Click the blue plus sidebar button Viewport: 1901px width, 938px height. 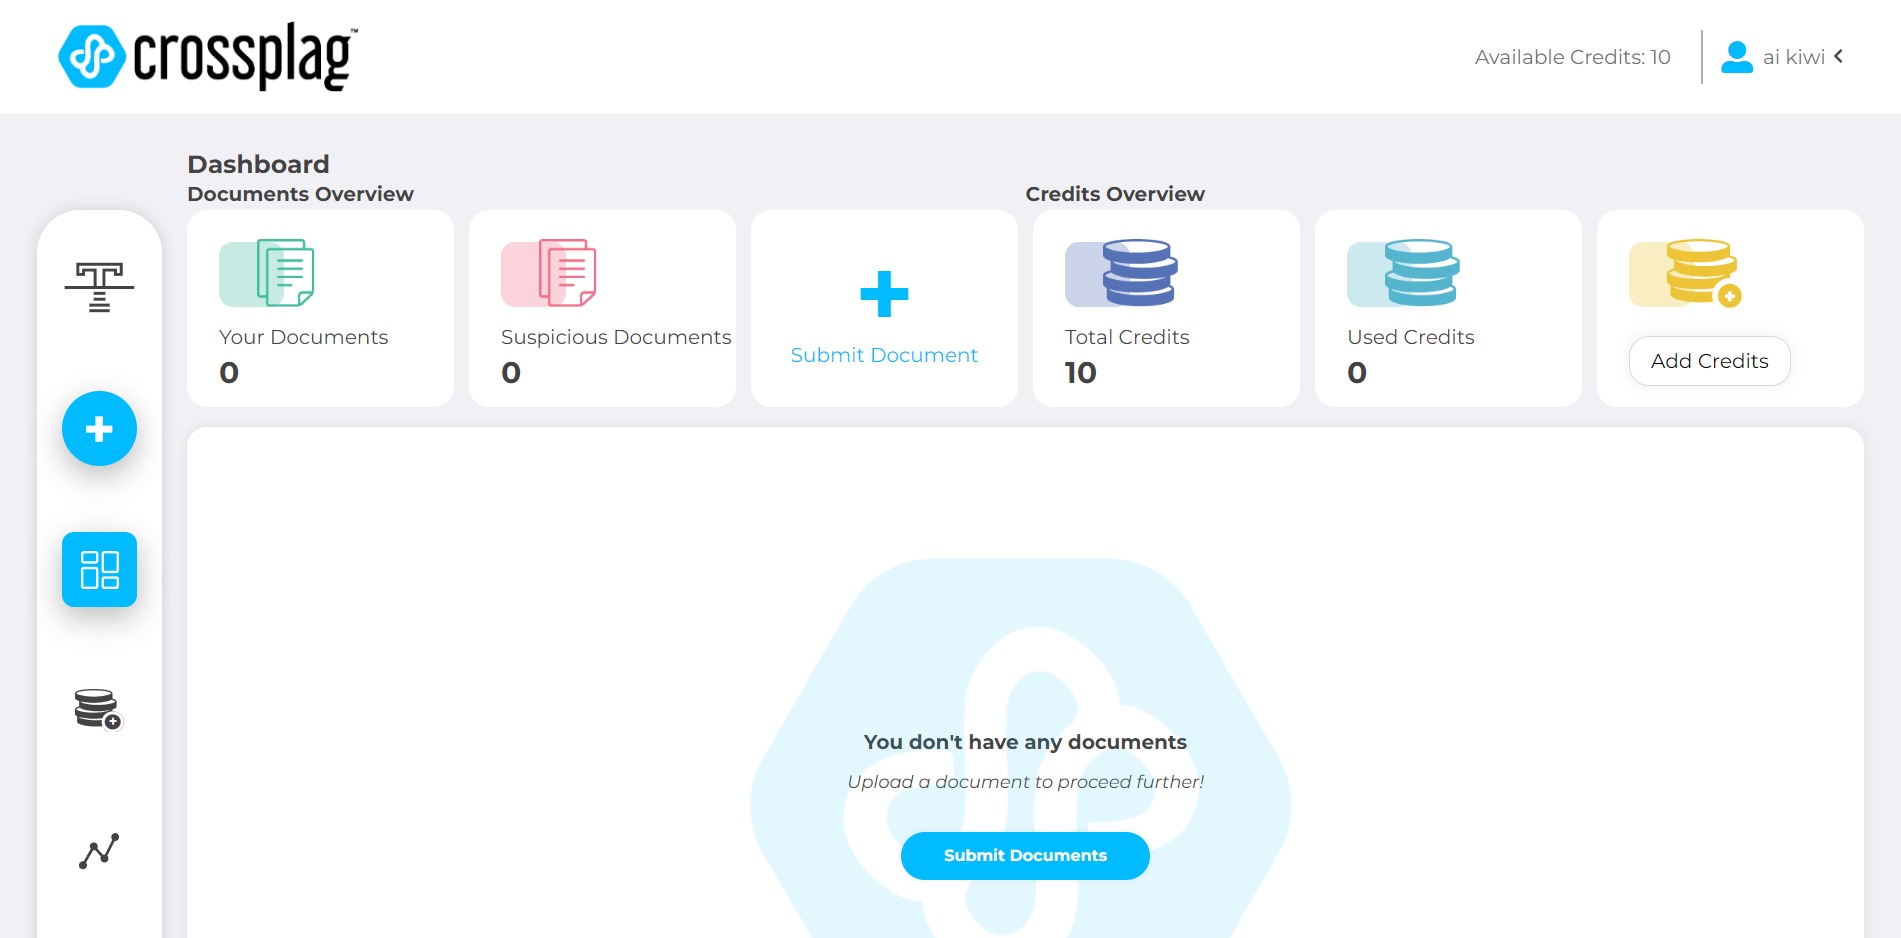(99, 429)
